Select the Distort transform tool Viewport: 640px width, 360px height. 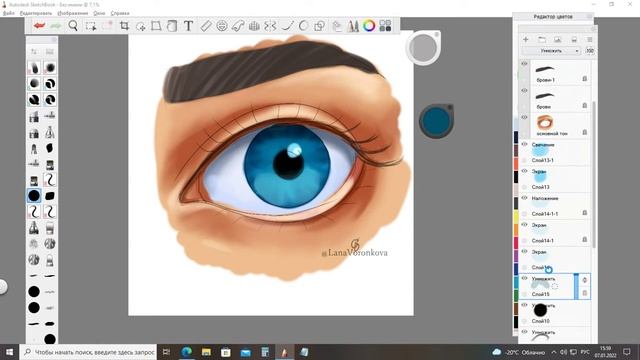tap(156, 26)
